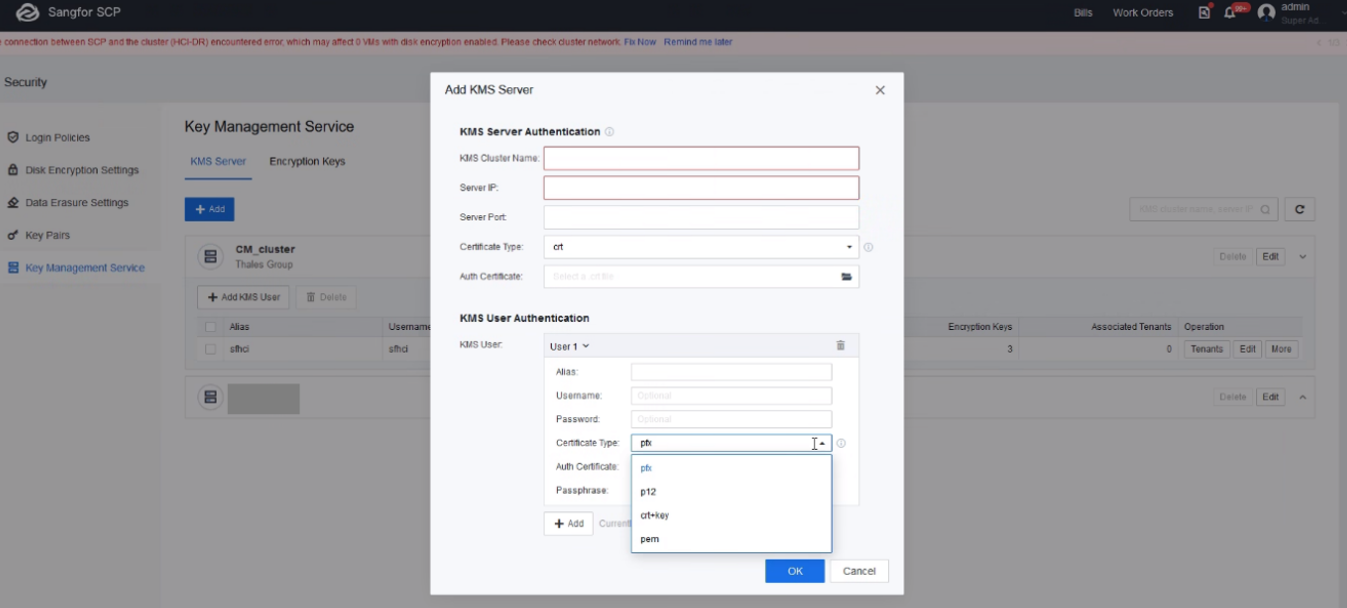Open Disk Encryption Settings in sidebar

(x=82, y=170)
